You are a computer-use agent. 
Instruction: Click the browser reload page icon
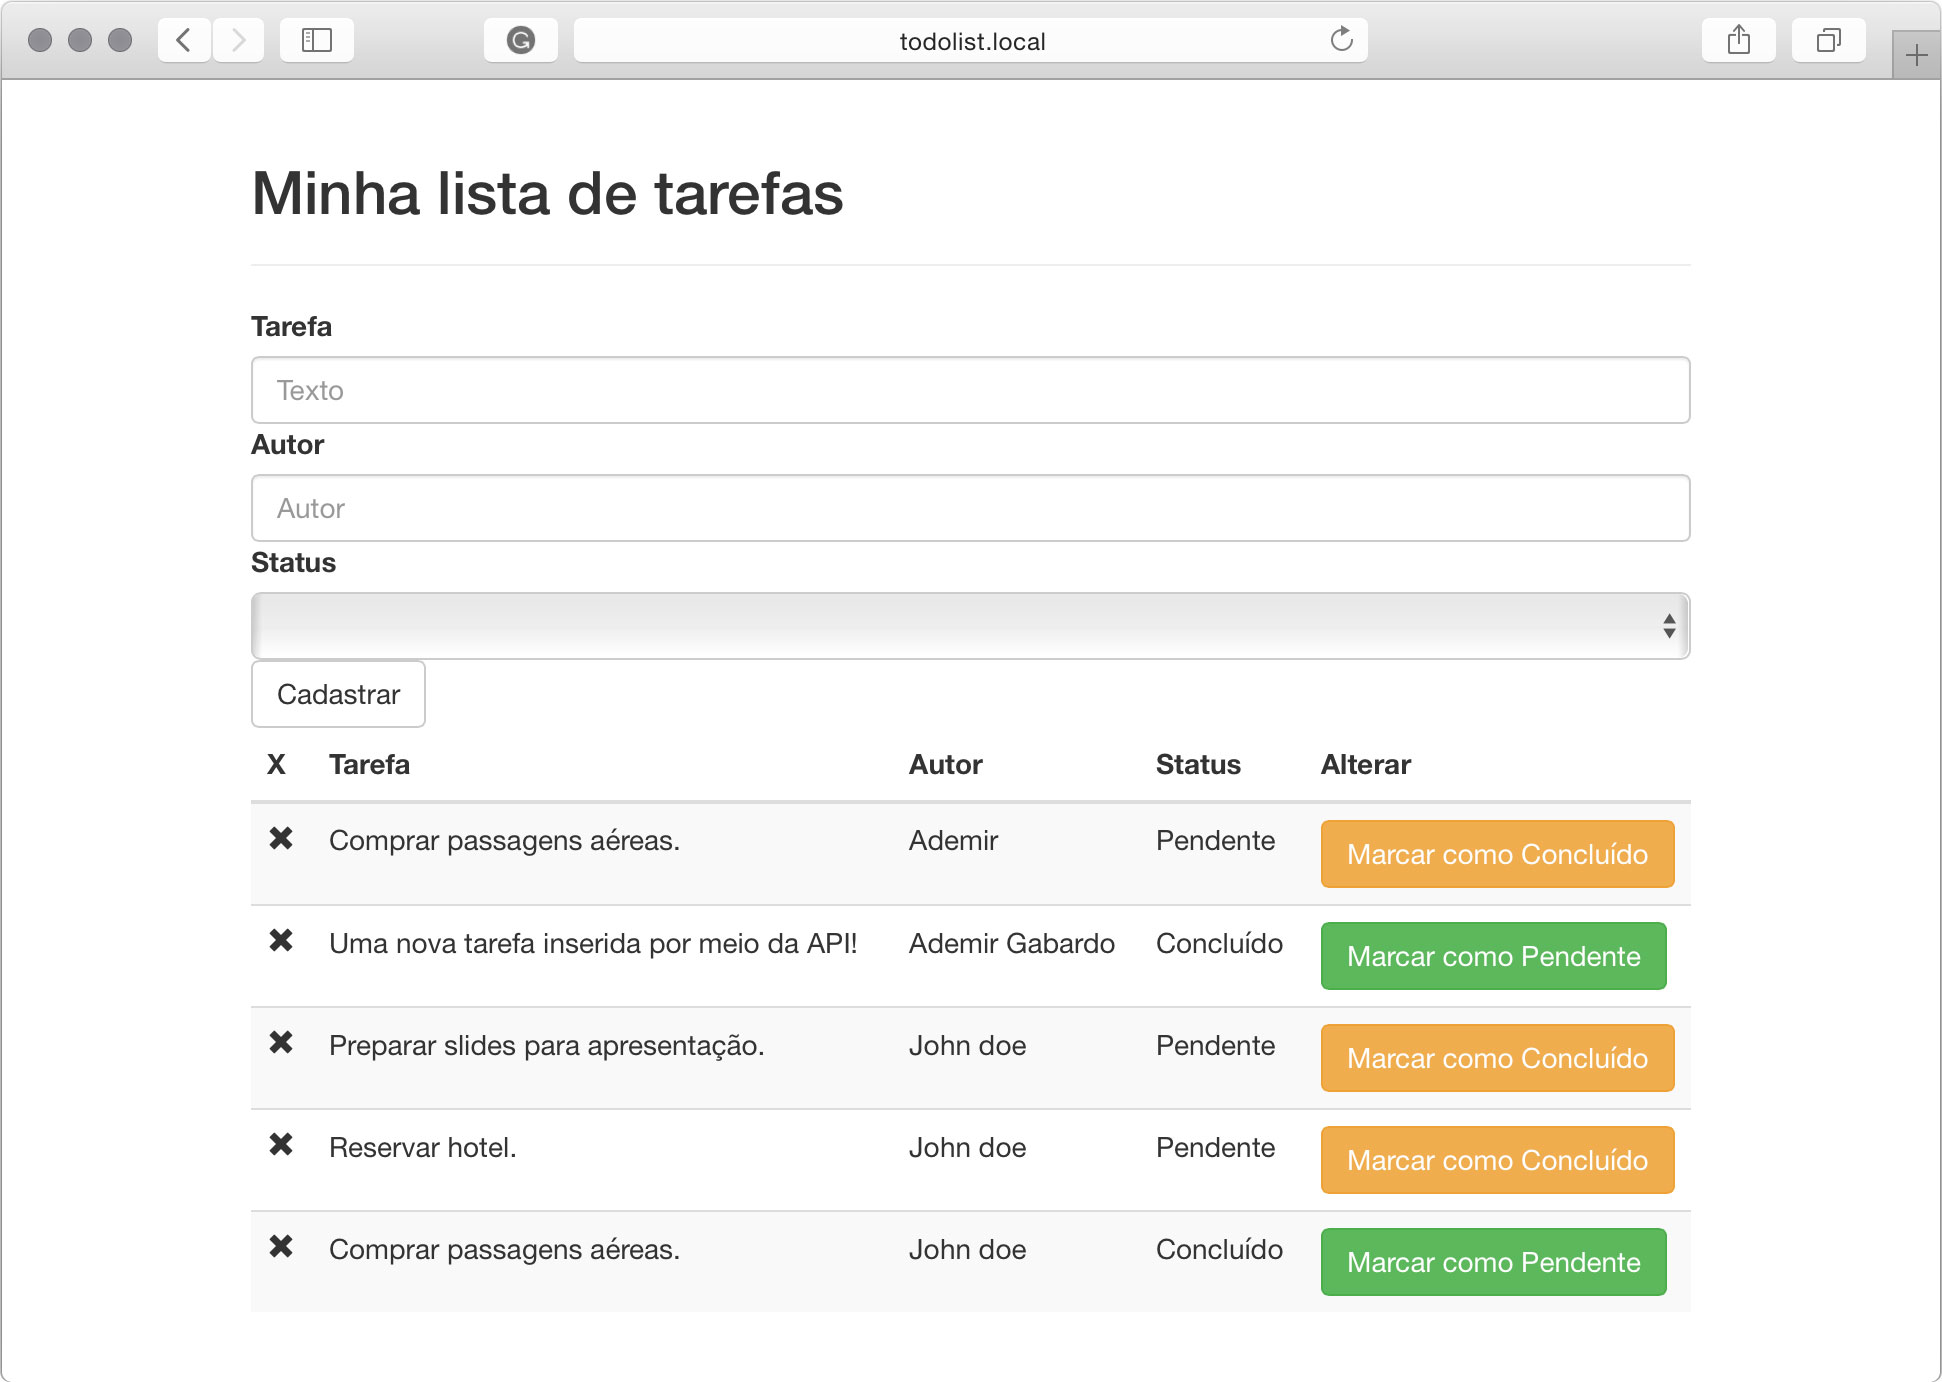click(1341, 40)
